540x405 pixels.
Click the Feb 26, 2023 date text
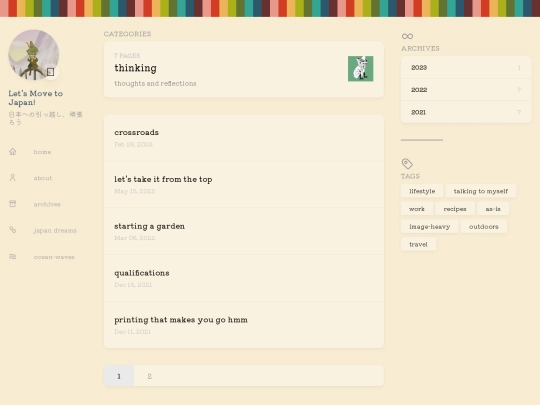click(x=133, y=144)
